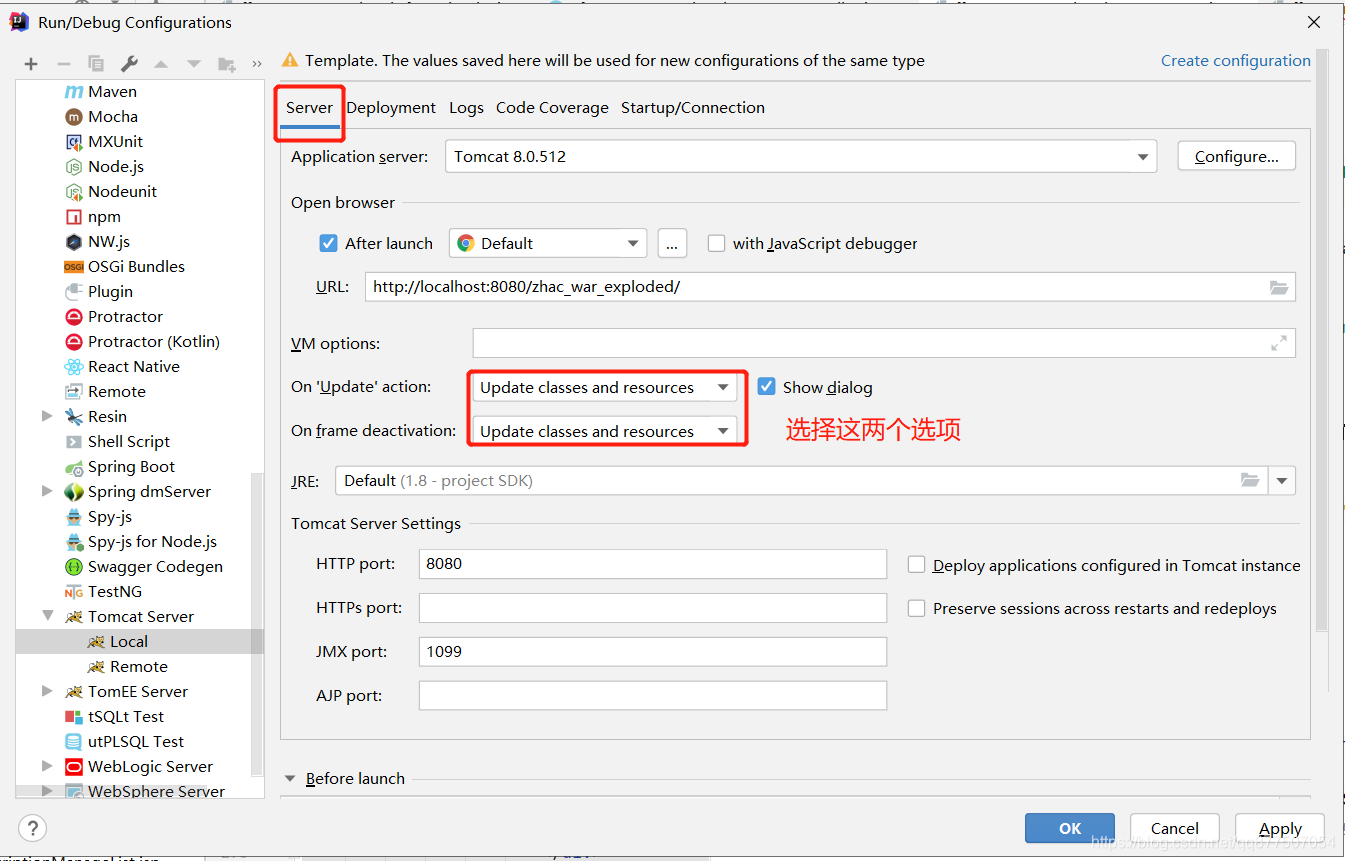Remove configuration with minus icon
The height and width of the screenshot is (861, 1345).
63,64
